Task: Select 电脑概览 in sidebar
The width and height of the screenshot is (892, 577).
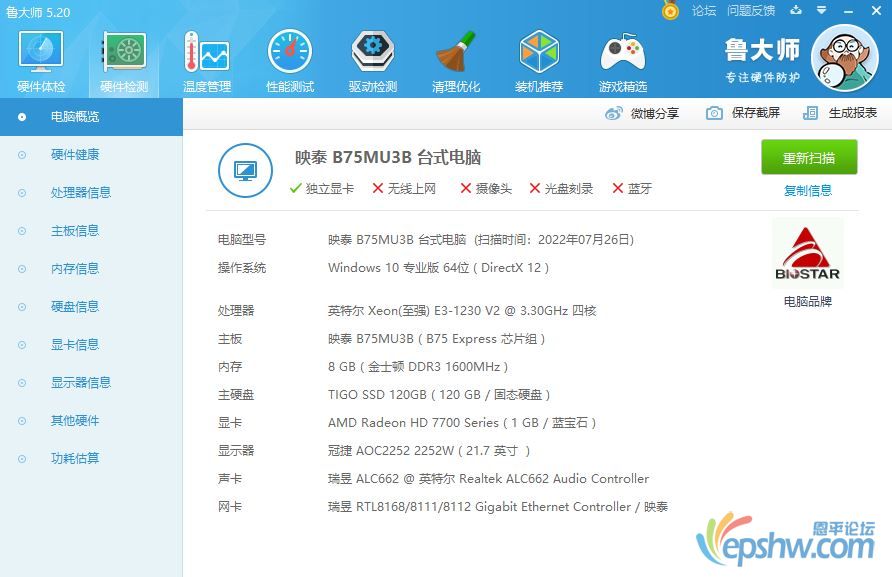Action: [x=91, y=117]
